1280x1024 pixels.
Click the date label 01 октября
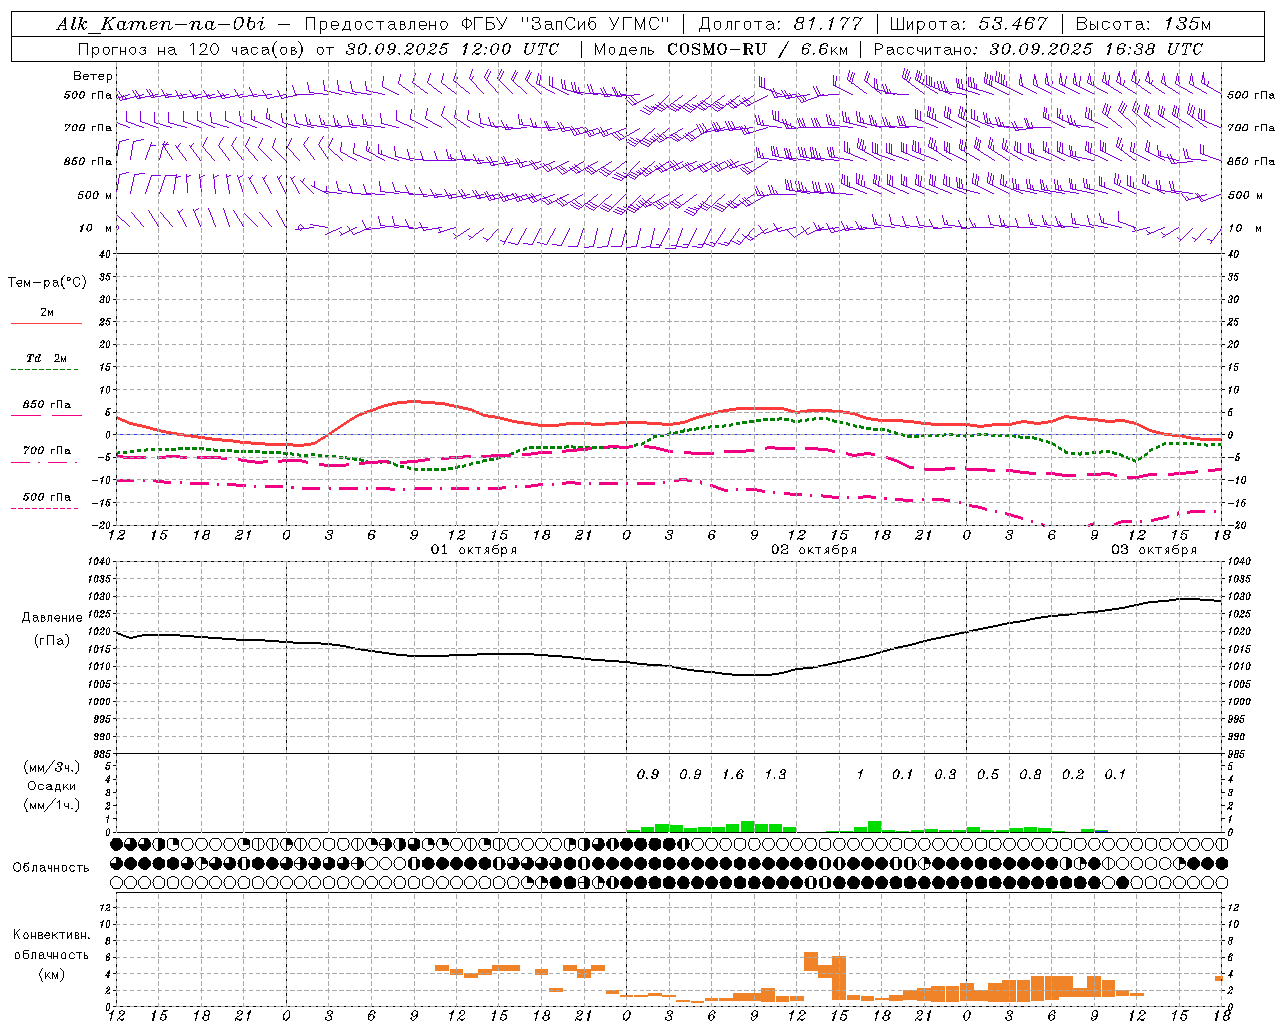474,550
